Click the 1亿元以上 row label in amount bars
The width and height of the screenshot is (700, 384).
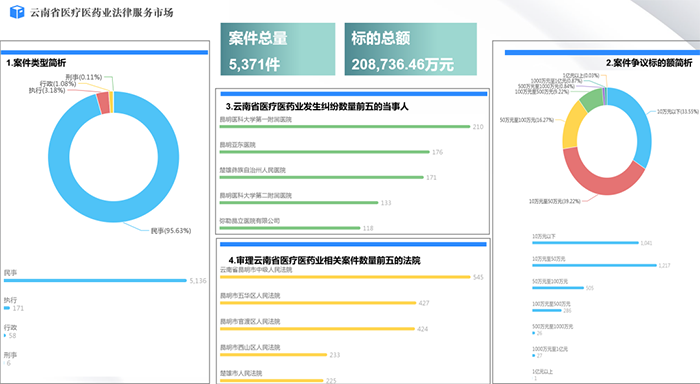(x=542, y=371)
